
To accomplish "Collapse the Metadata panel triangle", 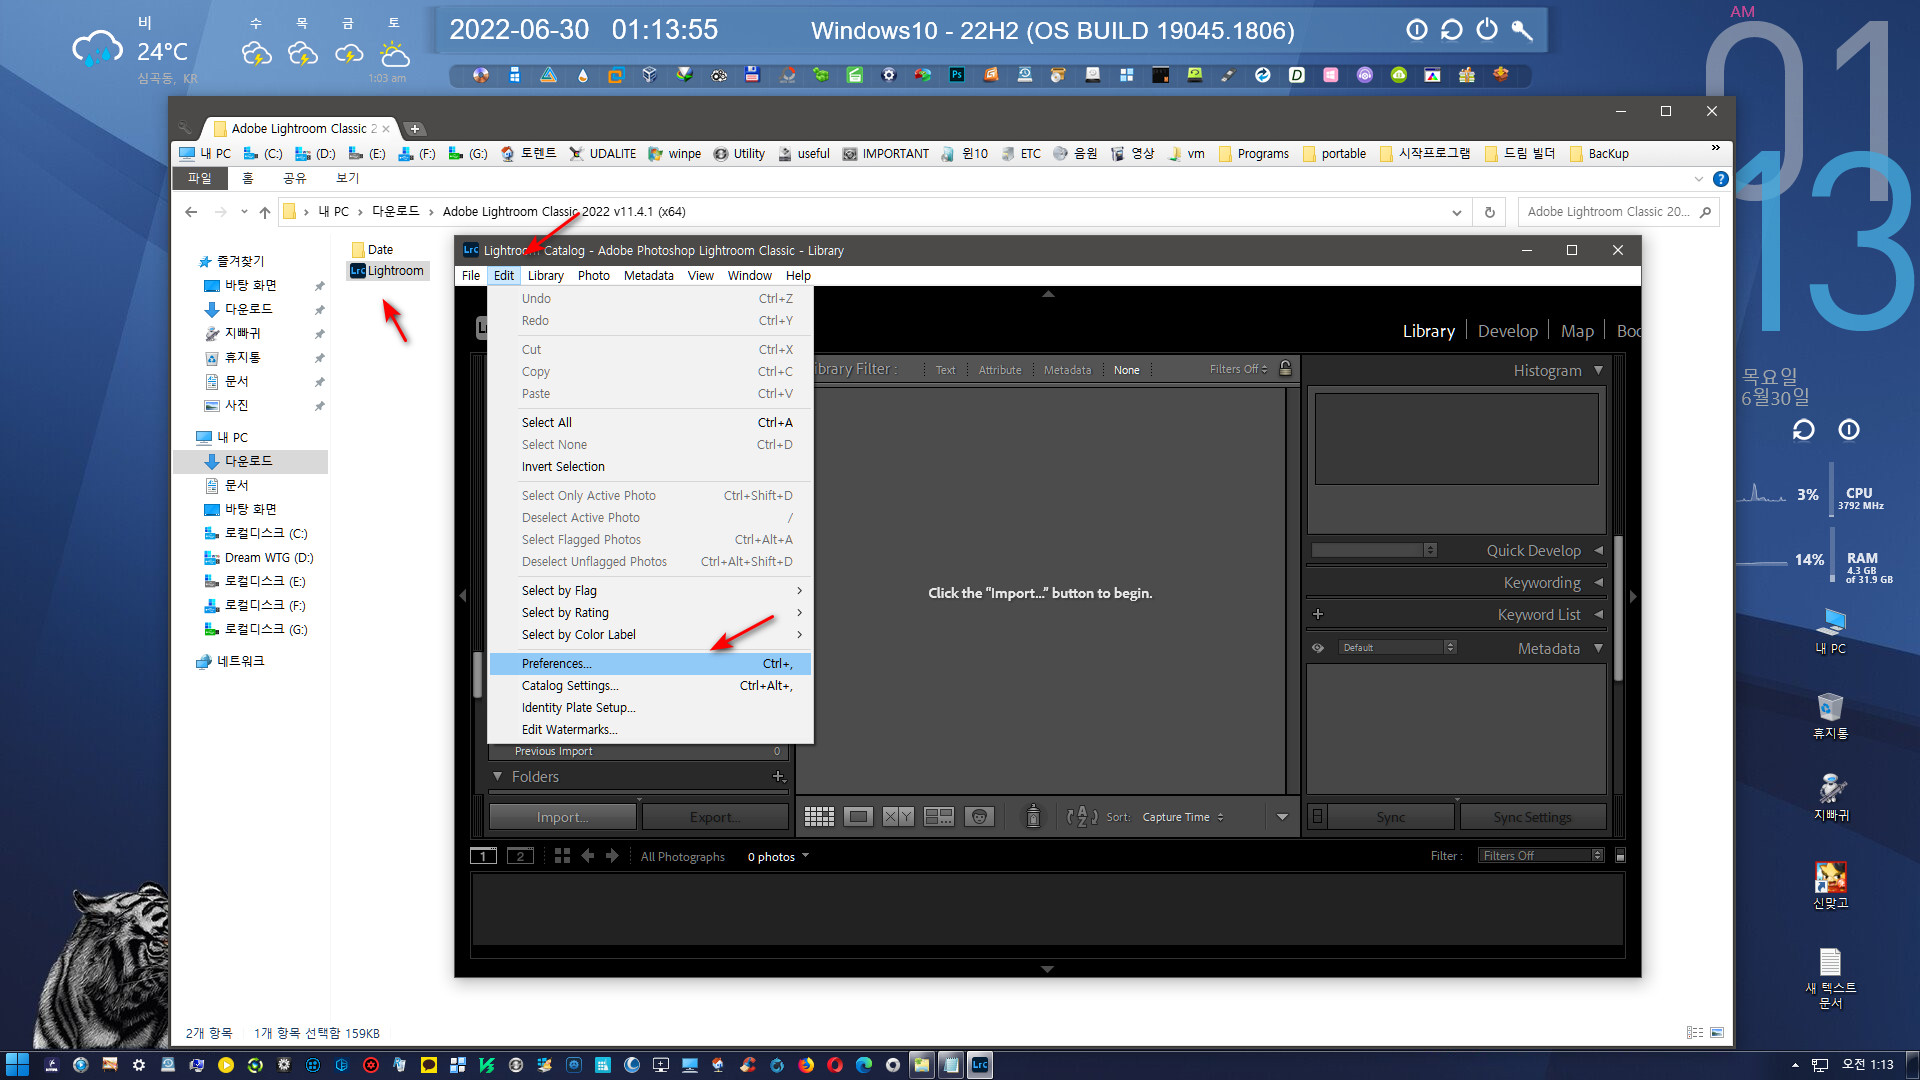I will coord(1598,648).
